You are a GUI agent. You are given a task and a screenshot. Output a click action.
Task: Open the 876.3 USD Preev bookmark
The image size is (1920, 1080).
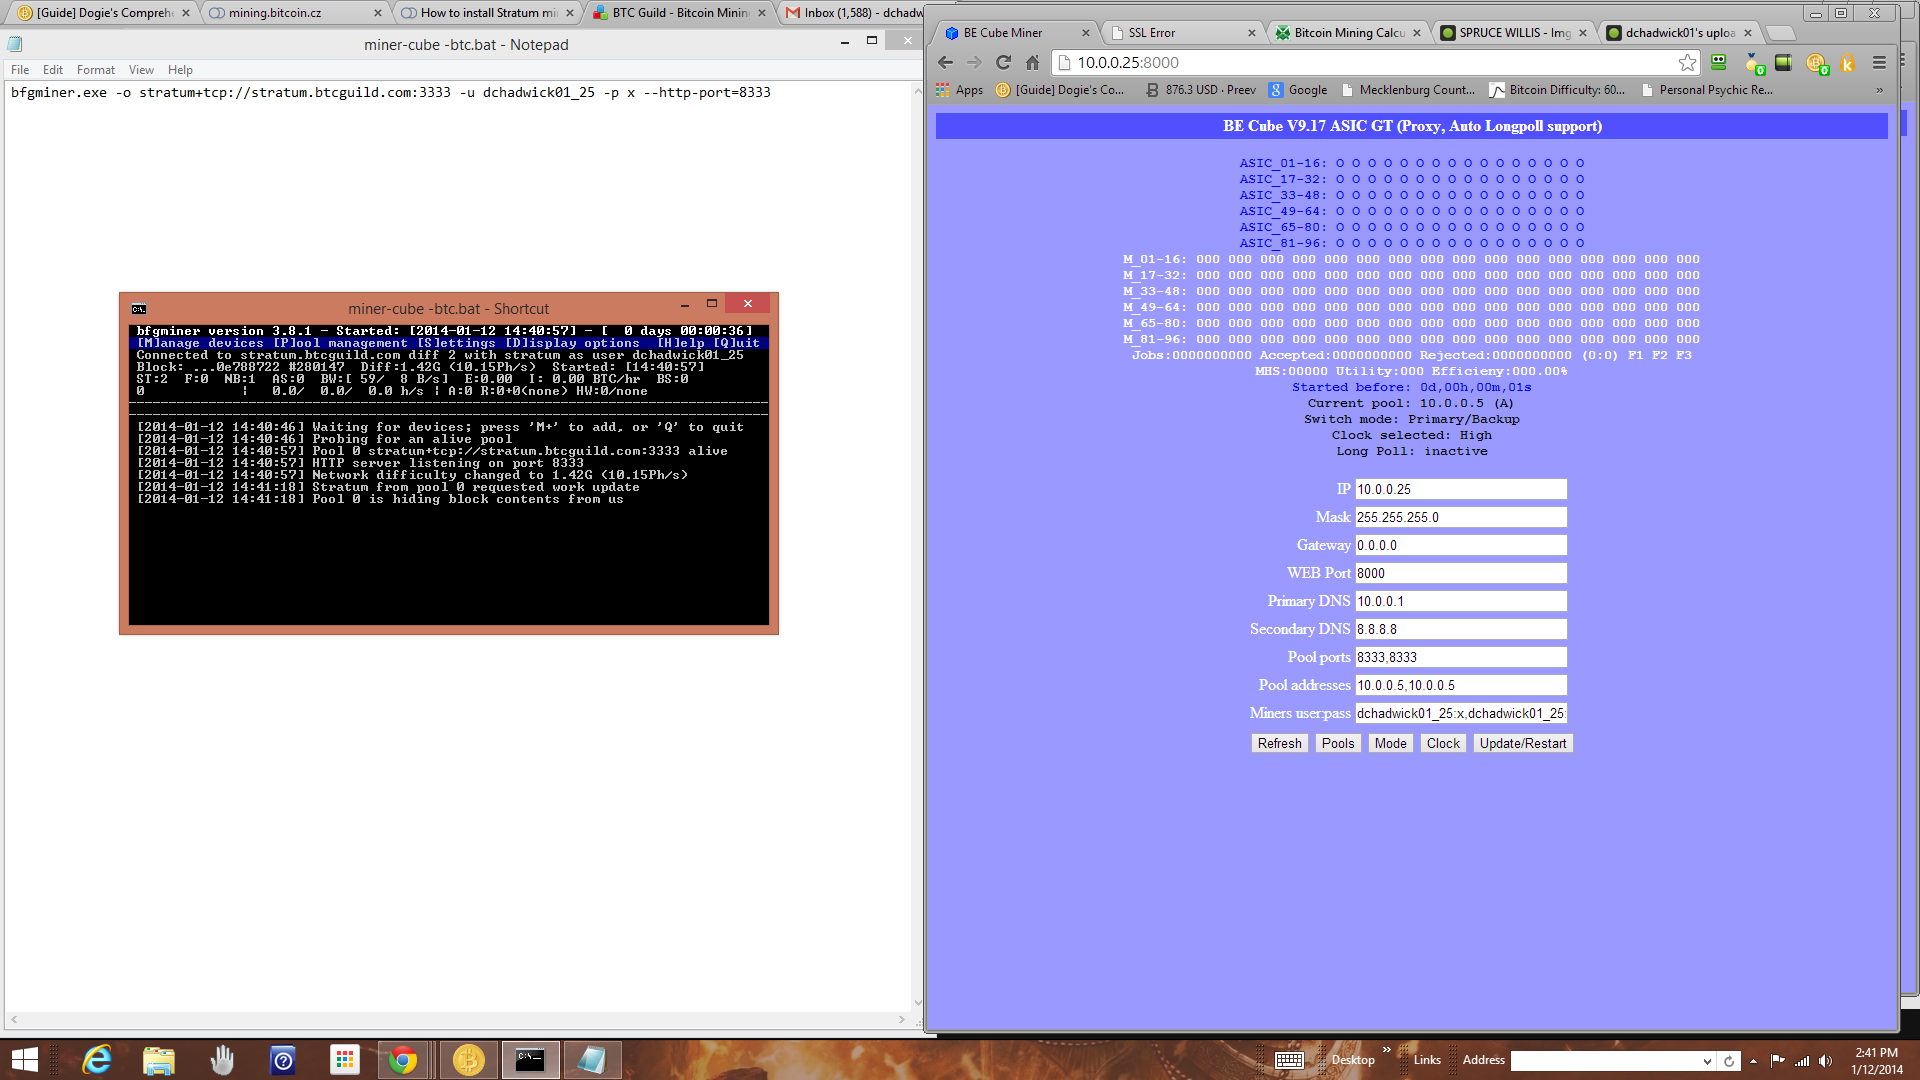pyautogui.click(x=1200, y=90)
